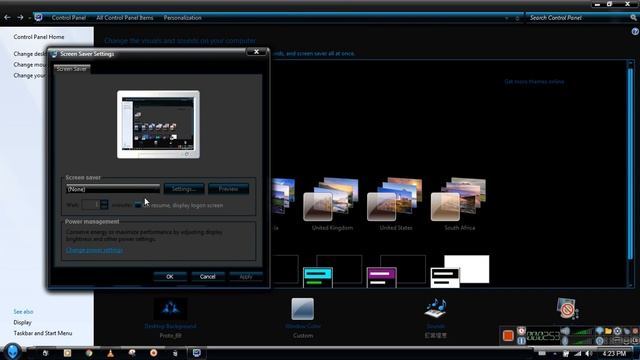
Task: Adjust the Wait minutes spinner arrows
Action: click(x=104, y=204)
